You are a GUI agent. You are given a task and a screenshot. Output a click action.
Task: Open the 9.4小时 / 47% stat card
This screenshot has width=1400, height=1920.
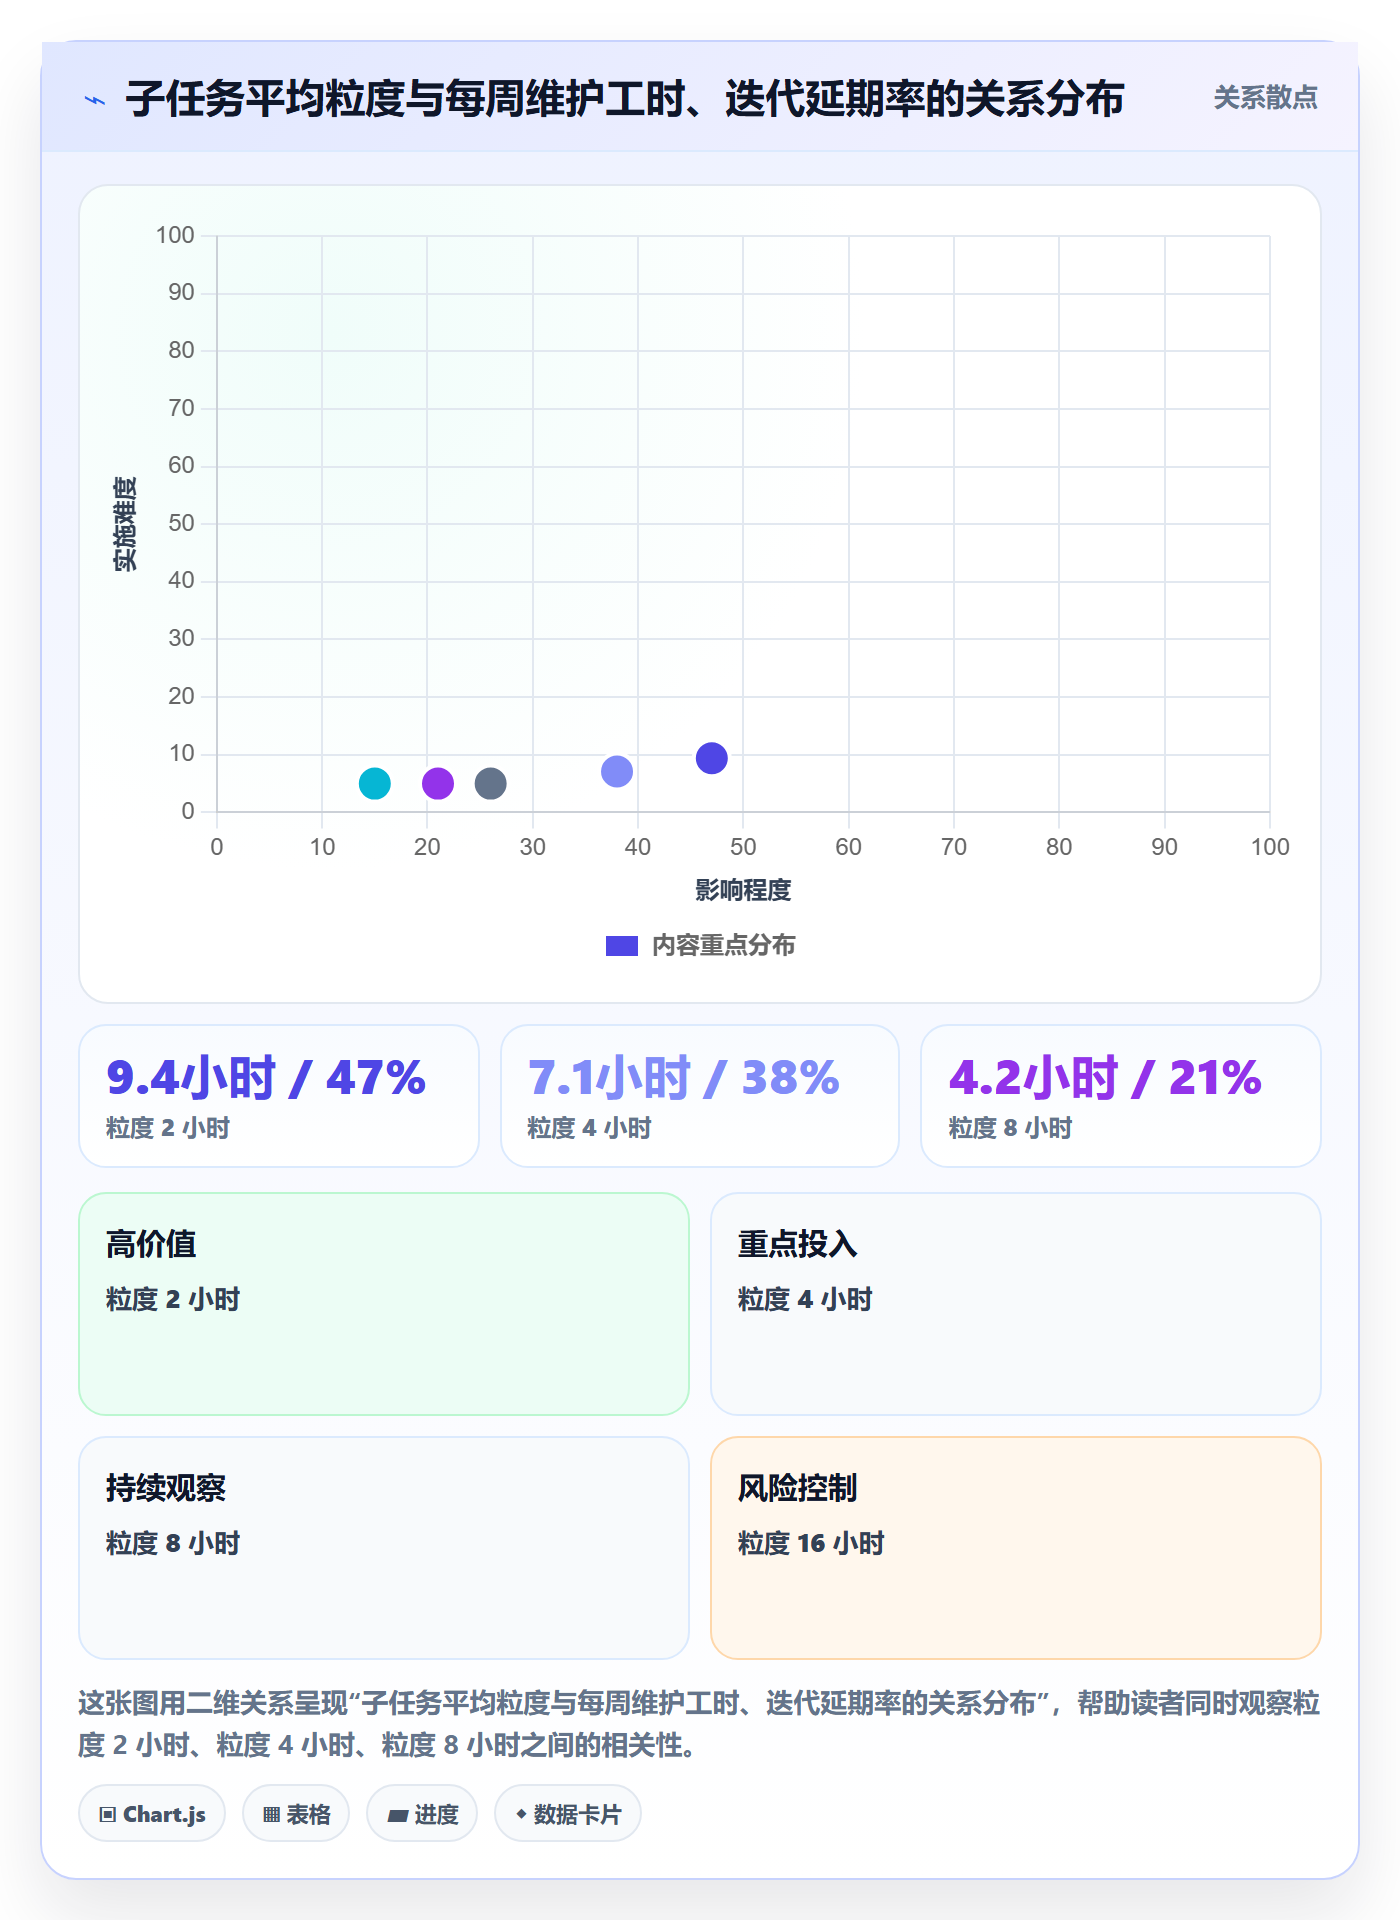point(279,1096)
